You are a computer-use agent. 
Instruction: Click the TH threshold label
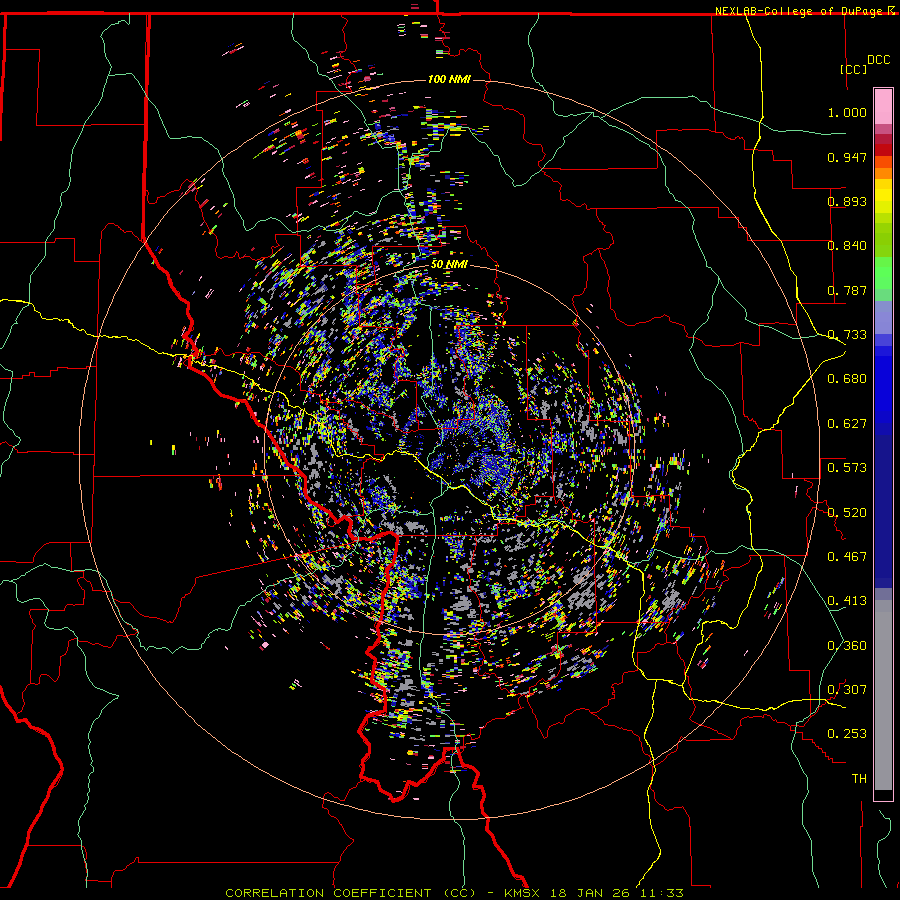(859, 778)
